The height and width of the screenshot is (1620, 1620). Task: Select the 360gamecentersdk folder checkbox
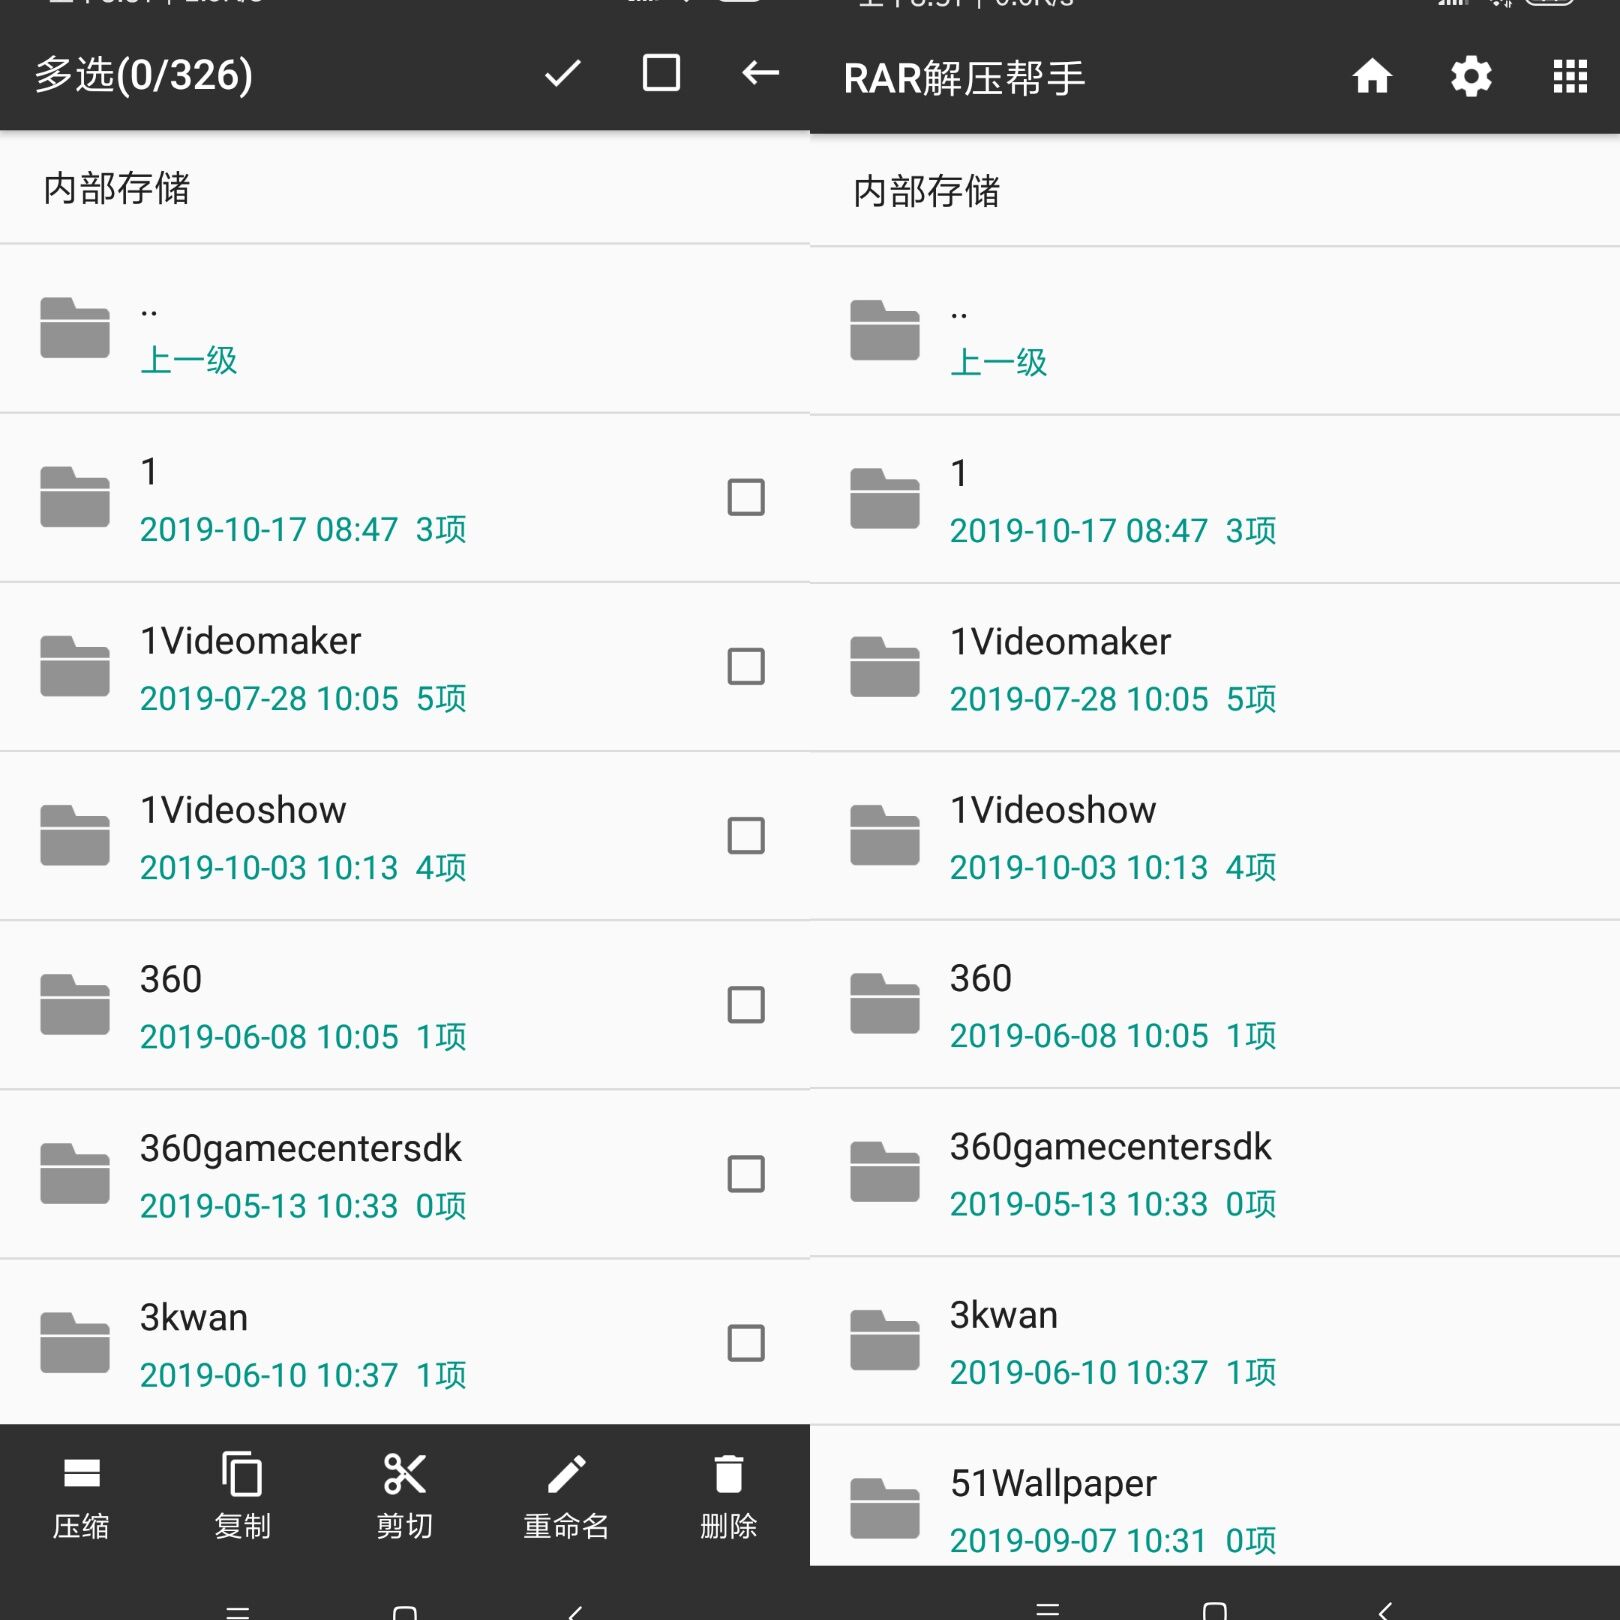click(x=746, y=1173)
